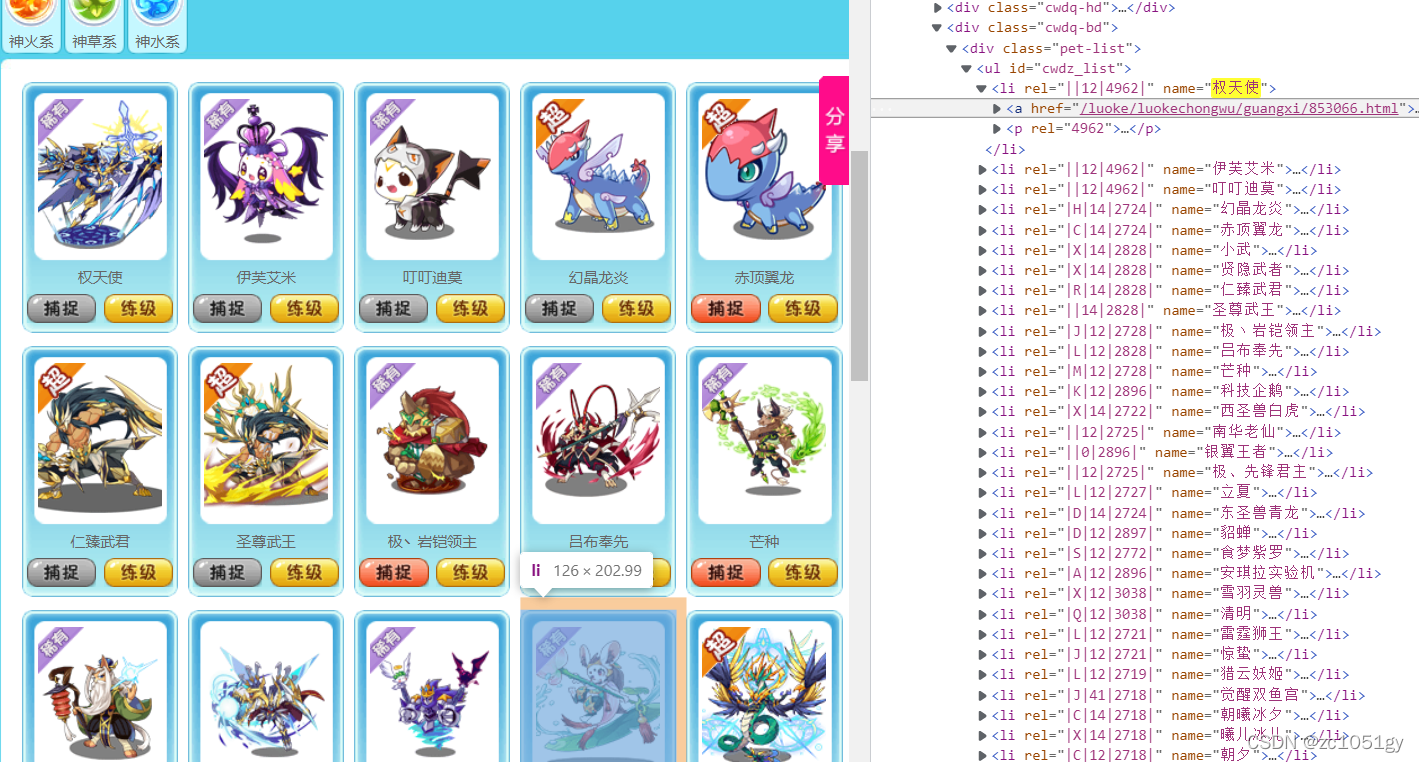This screenshot has height=762, width=1419.
Task: Open the 伊芙艾米 pet image
Action: click(x=266, y=176)
